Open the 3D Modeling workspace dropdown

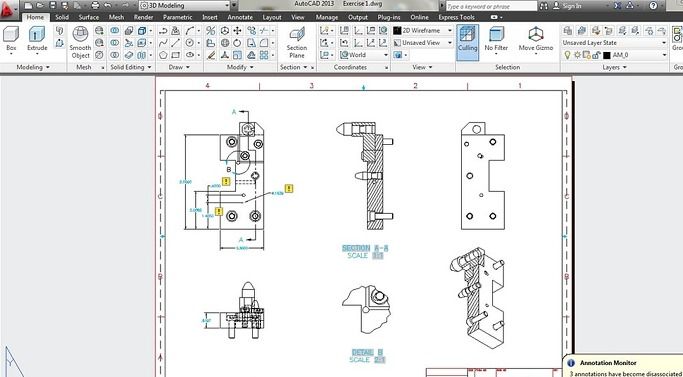tap(184, 6)
